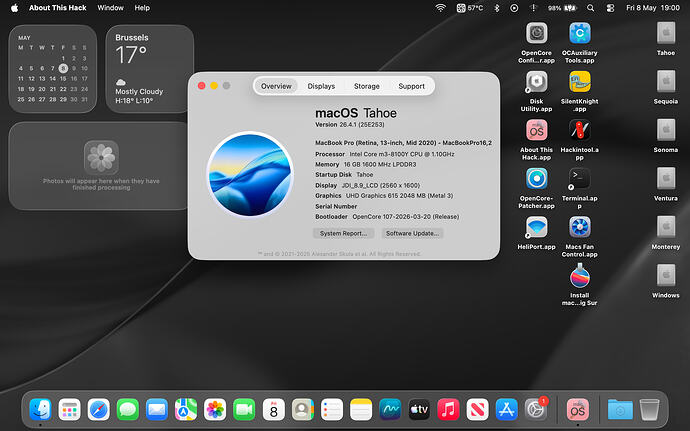
Task: Select the Ventura drive on desktop
Action: point(666,179)
